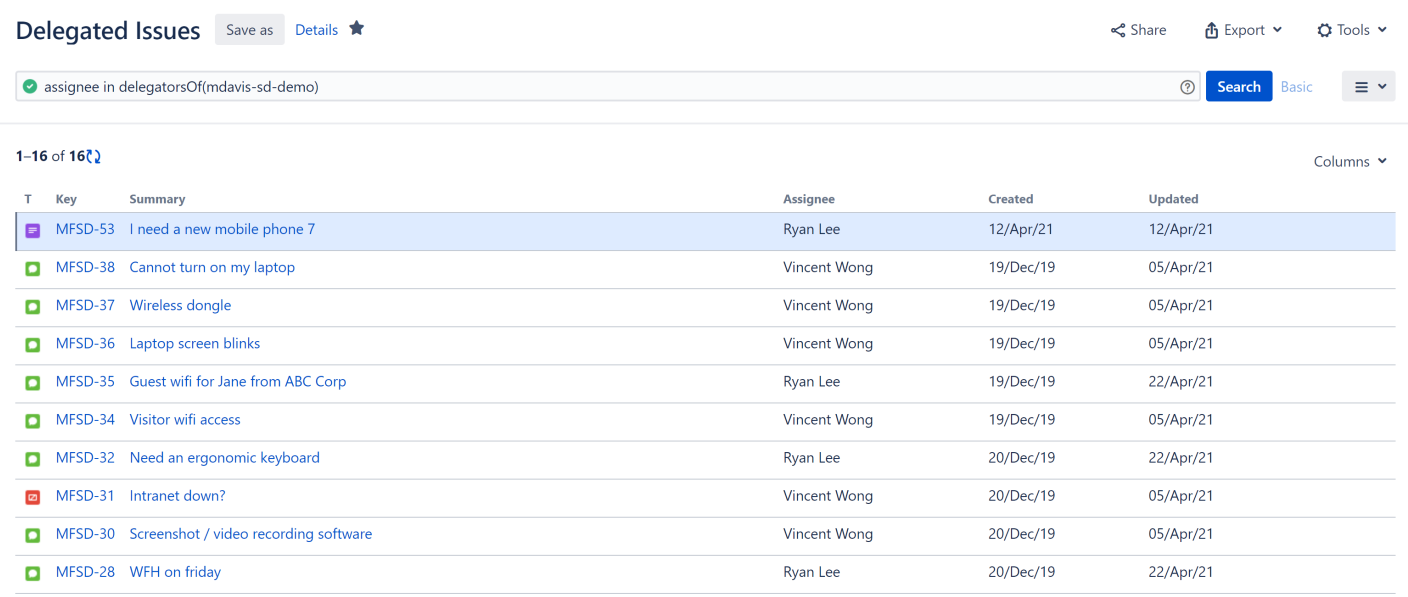Expand the Tools menu
Viewport: 1408px width, 597px height.
pos(1352,30)
